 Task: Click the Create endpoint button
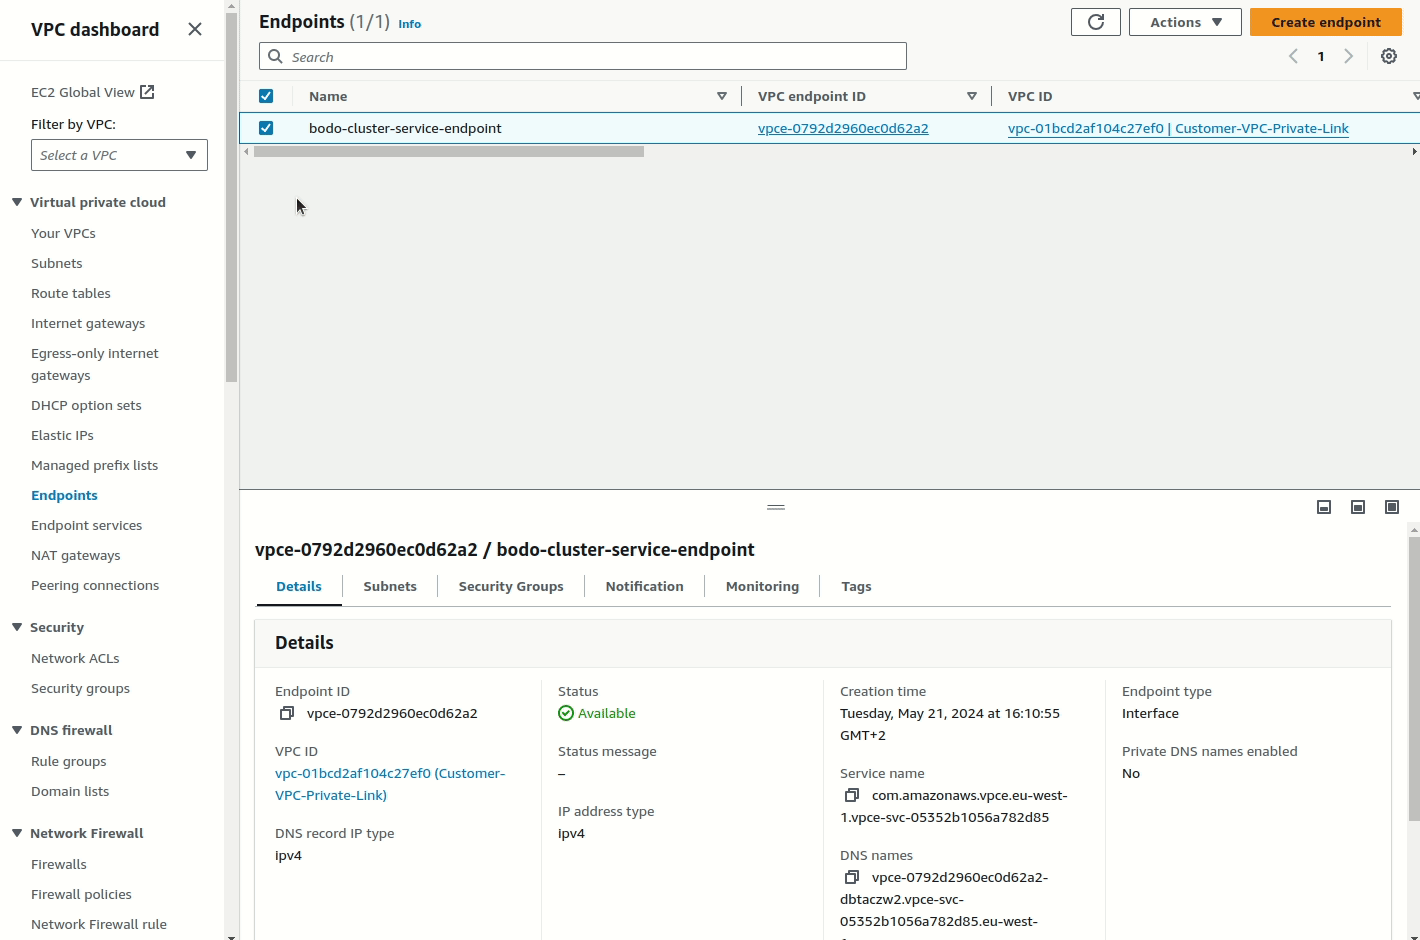point(1326,21)
